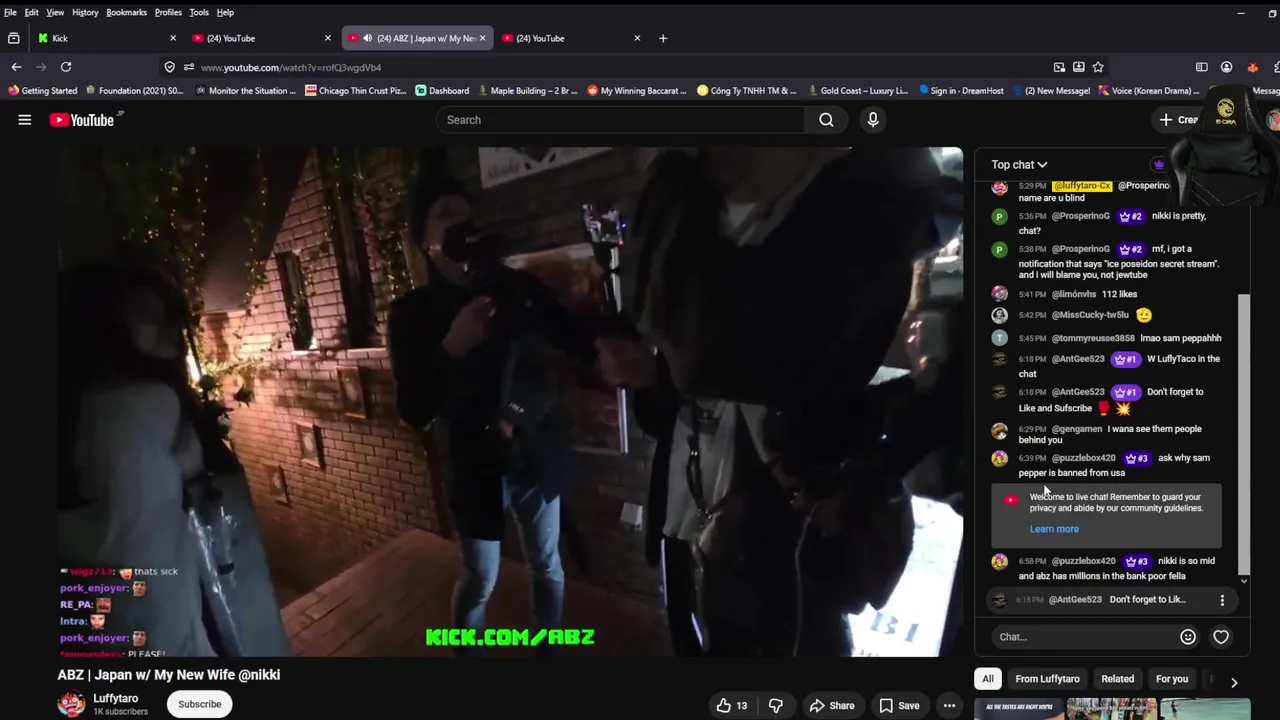Open the View menu

(55, 12)
